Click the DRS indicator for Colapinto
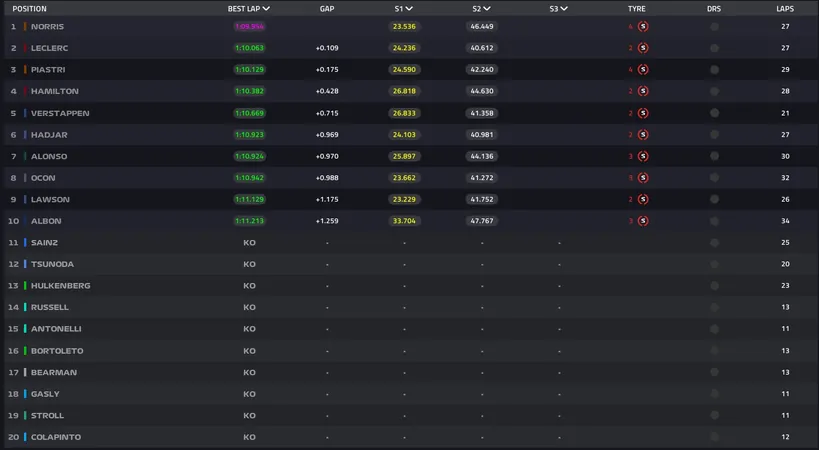This screenshot has height=450, width=819. point(714,437)
